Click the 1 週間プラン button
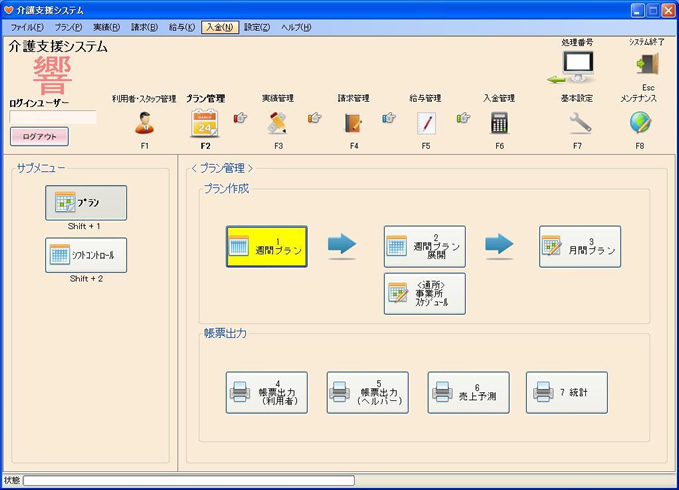 (266, 246)
